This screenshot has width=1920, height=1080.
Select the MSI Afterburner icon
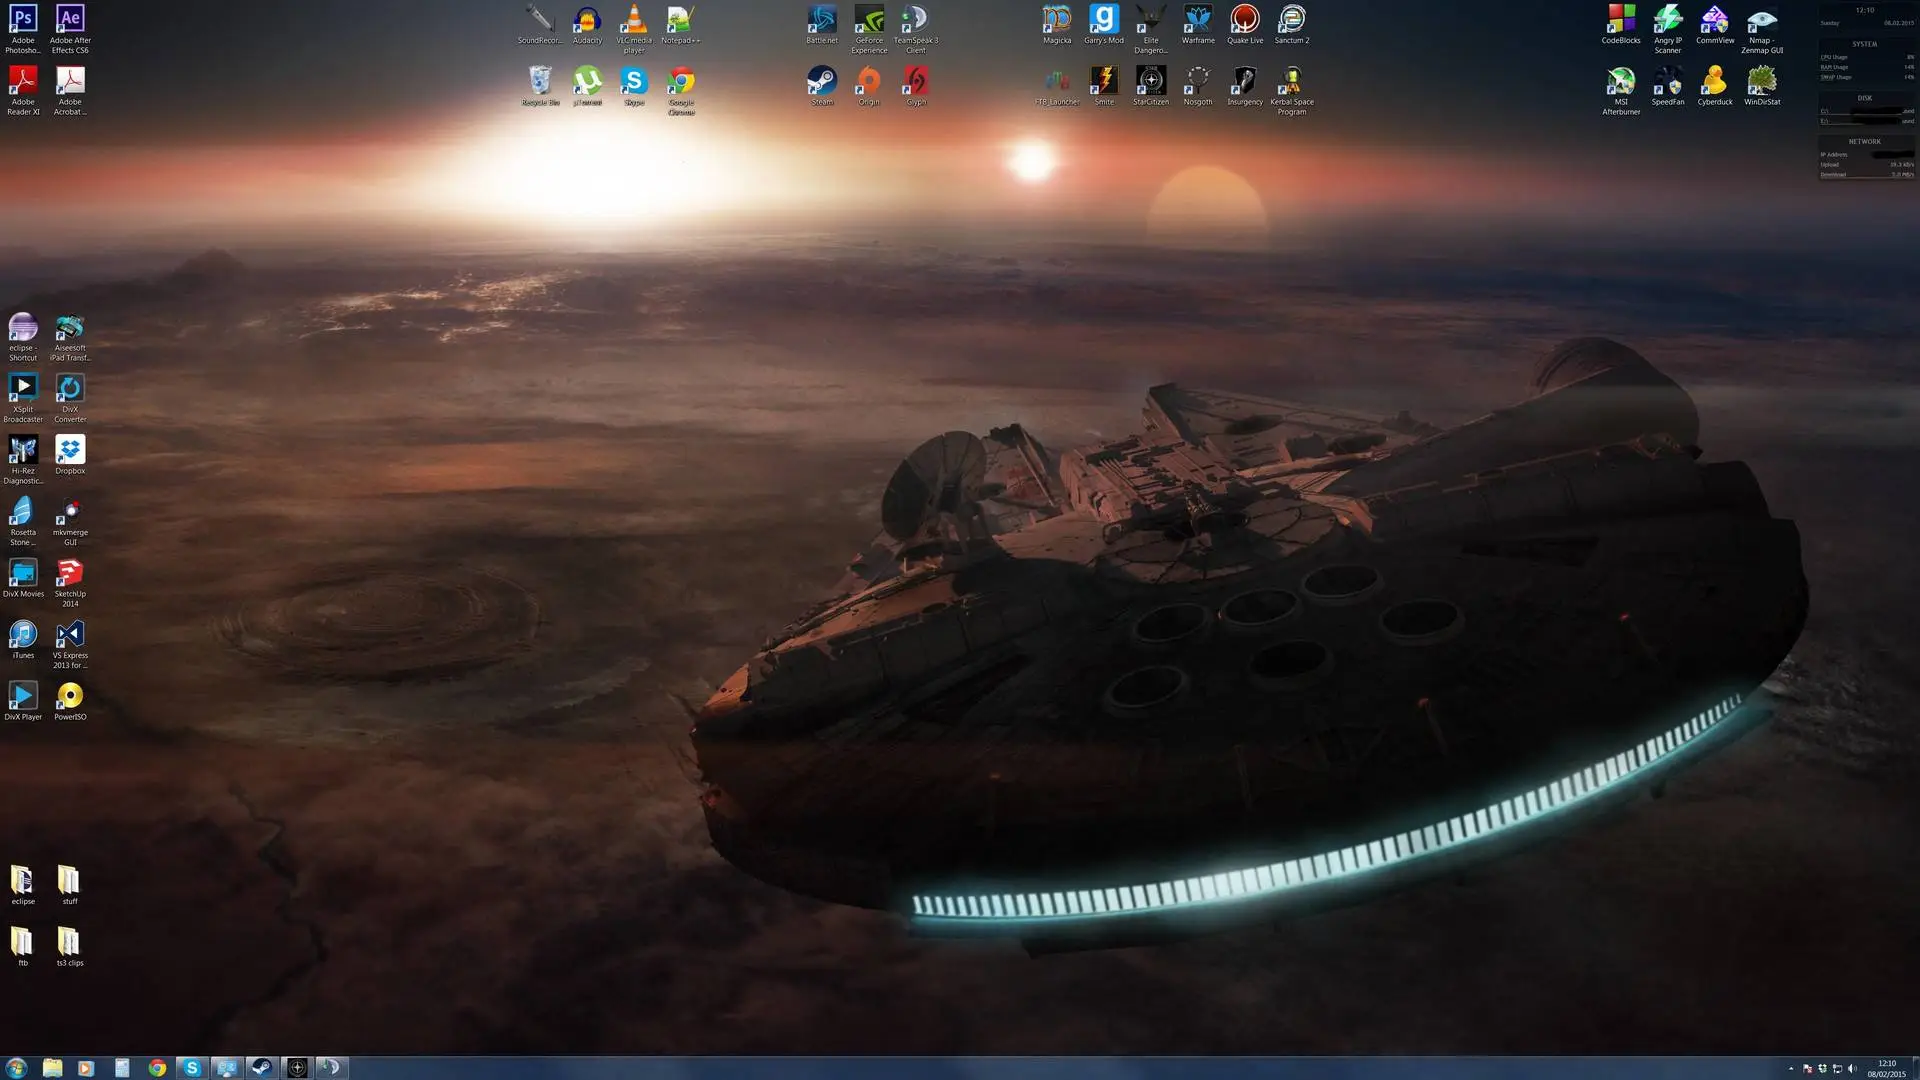[1621, 90]
